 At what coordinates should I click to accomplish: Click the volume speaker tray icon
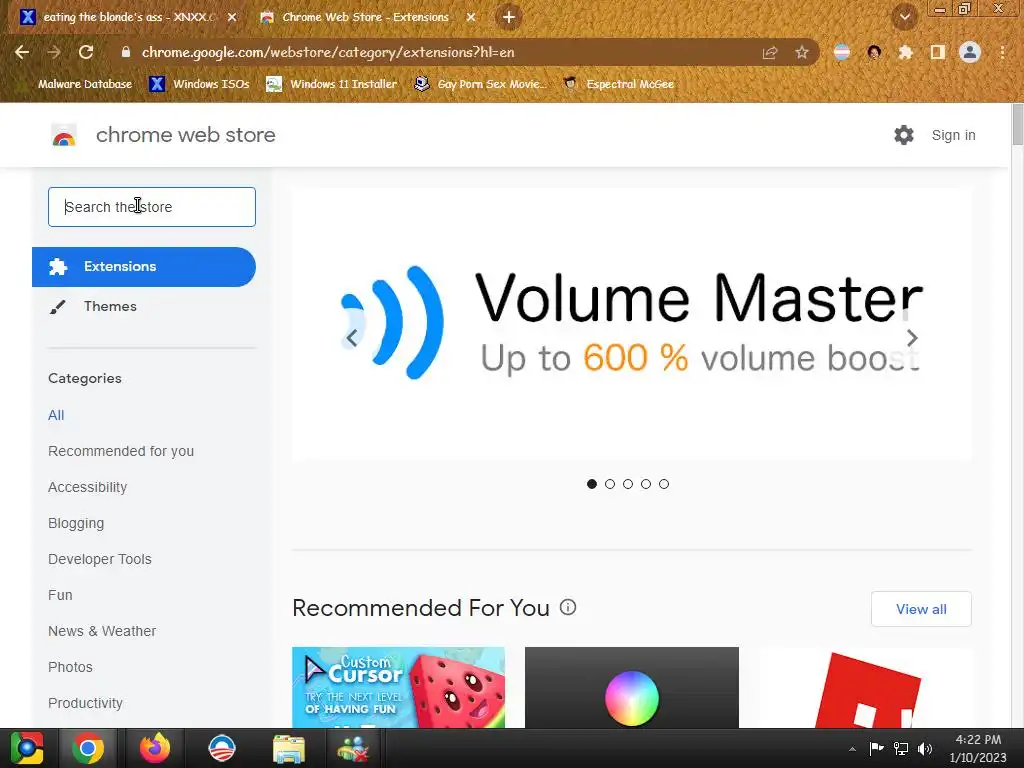(925, 748)
